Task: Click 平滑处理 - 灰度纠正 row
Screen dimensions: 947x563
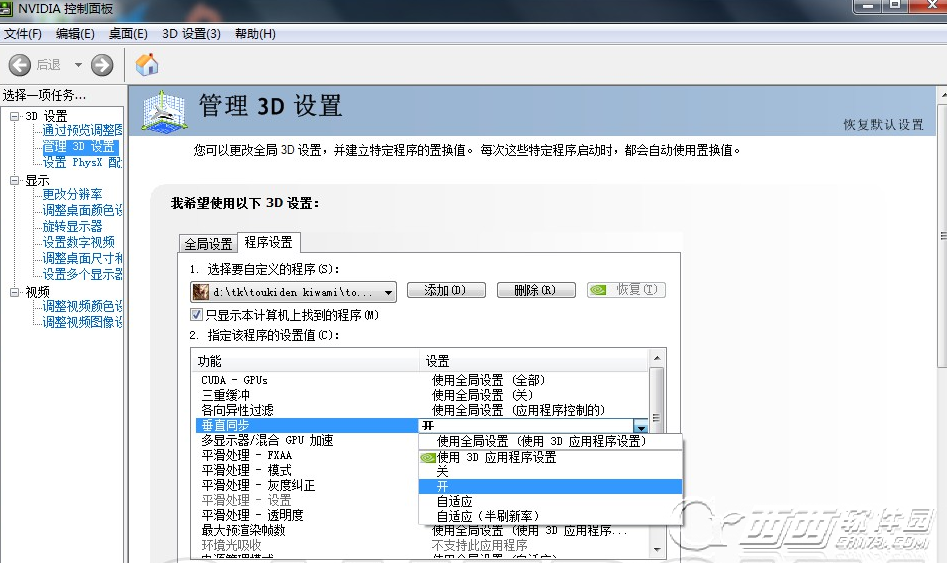Action: click(307, 486)
